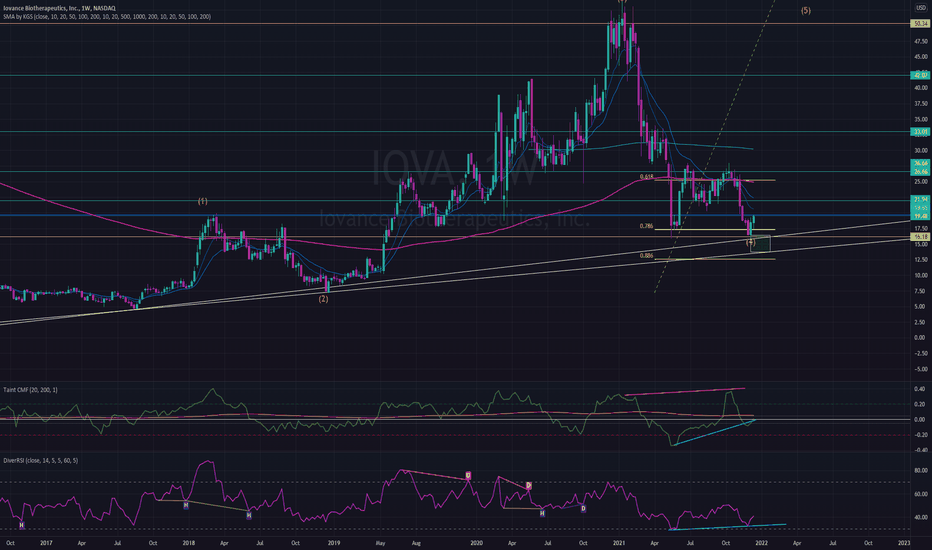Click Aug on the time axis
The width and height of the screenshot is (932, 550).
pos(416,543)
